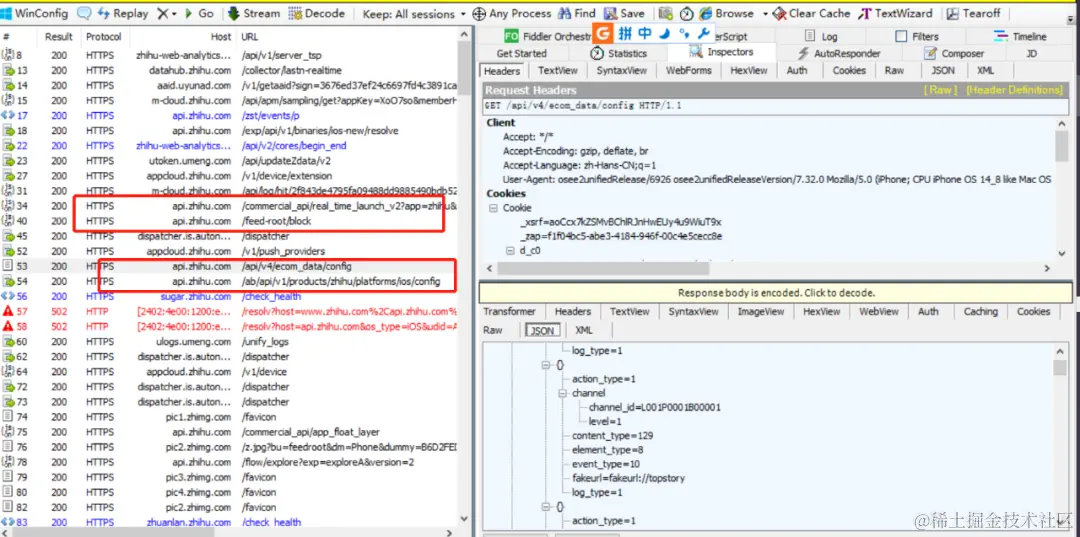Open the TextWizard tool
This screenshot has width=1080, height=537.
(x=895, y=13)
